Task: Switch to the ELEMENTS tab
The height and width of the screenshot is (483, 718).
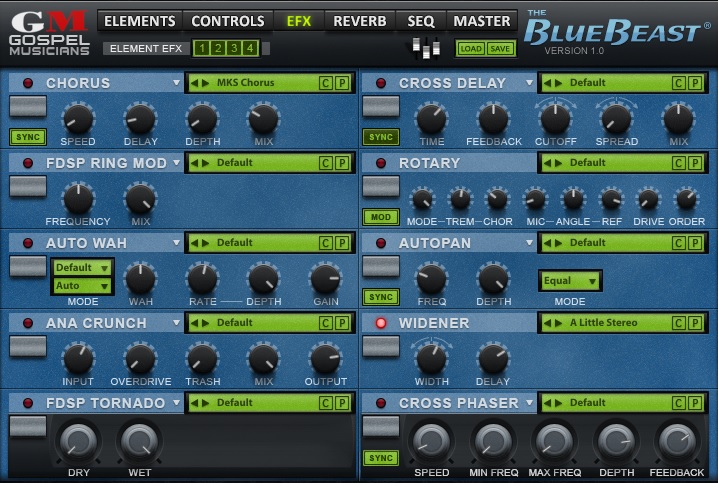Action: point(140,21)
